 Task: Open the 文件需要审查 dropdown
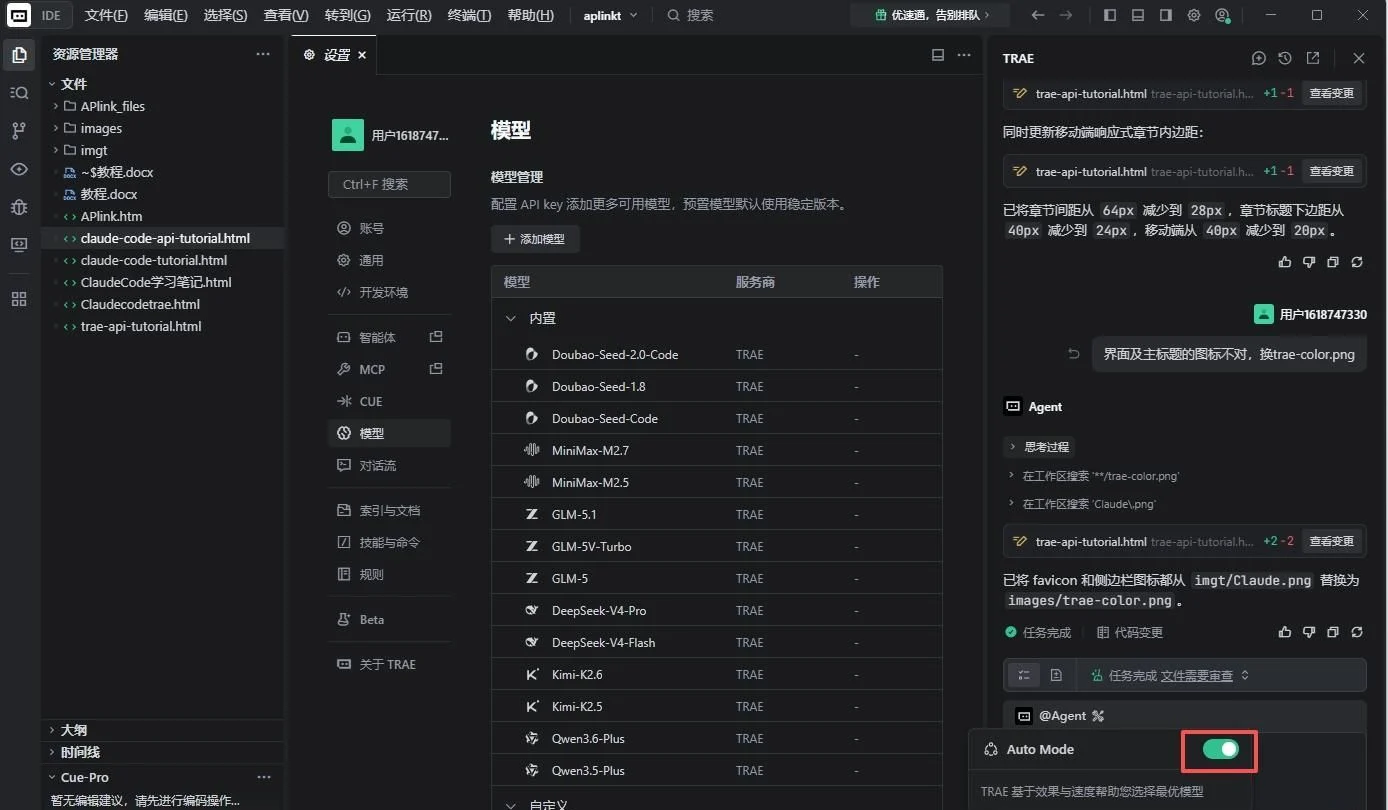(x=1205, y=675)
